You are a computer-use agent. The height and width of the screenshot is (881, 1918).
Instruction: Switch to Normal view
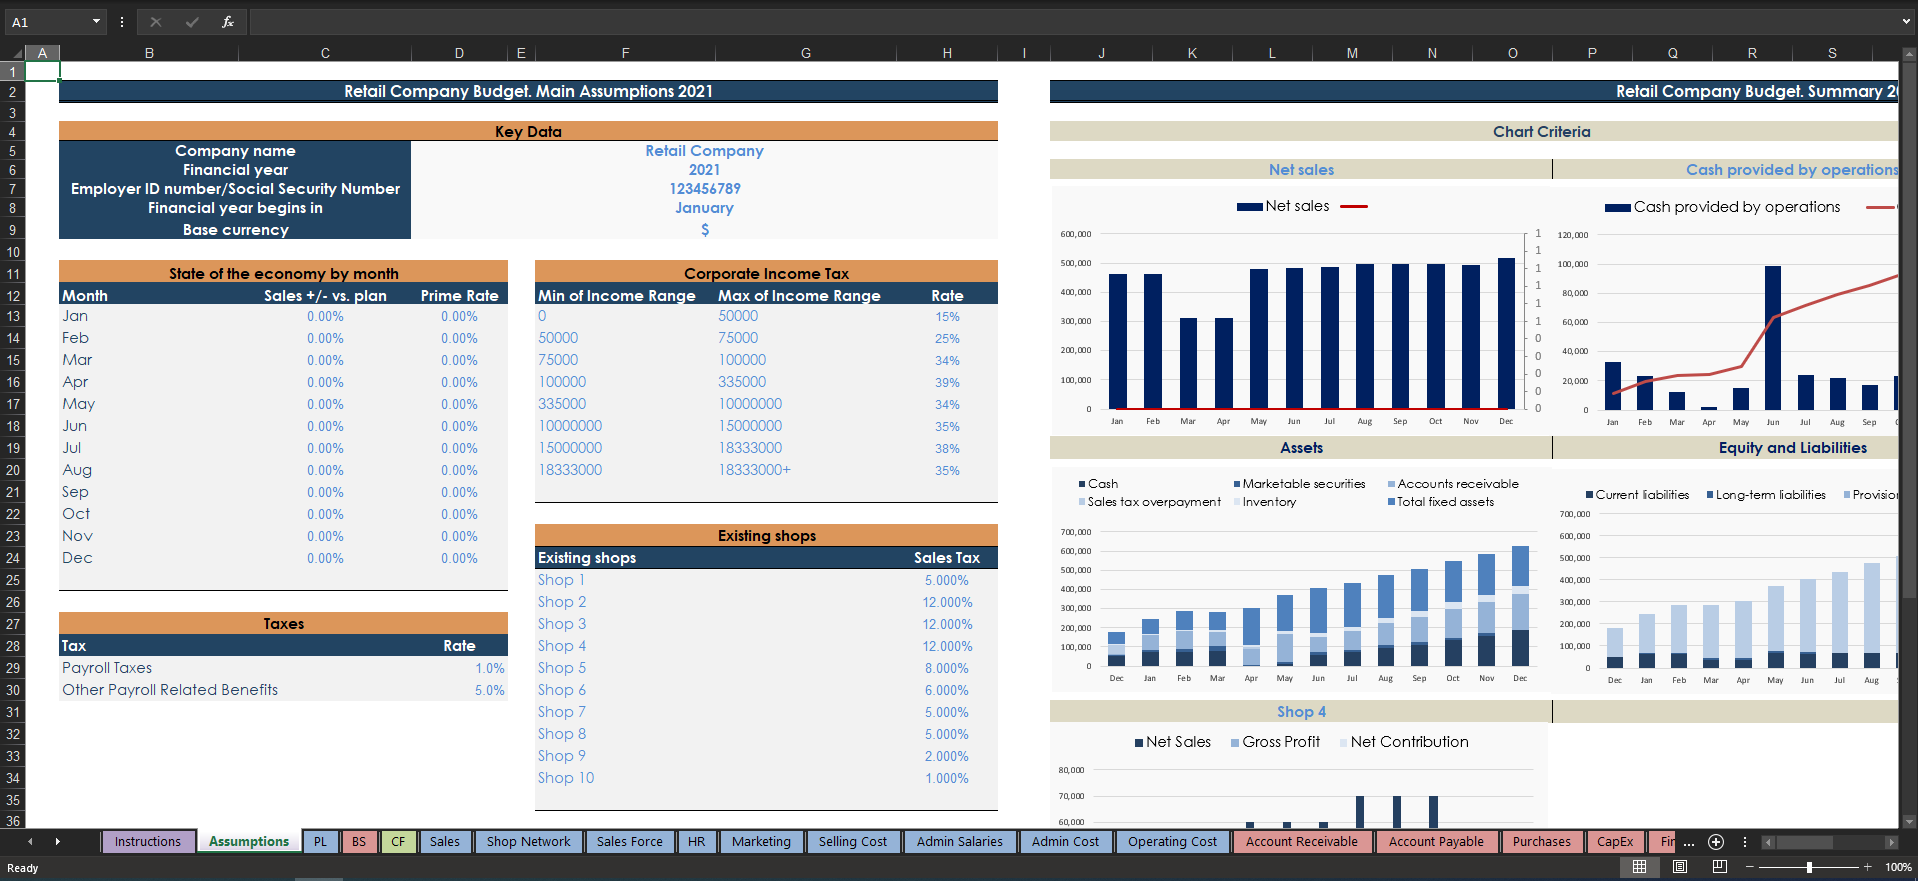pyautogui.click(x=1639, y=867)
